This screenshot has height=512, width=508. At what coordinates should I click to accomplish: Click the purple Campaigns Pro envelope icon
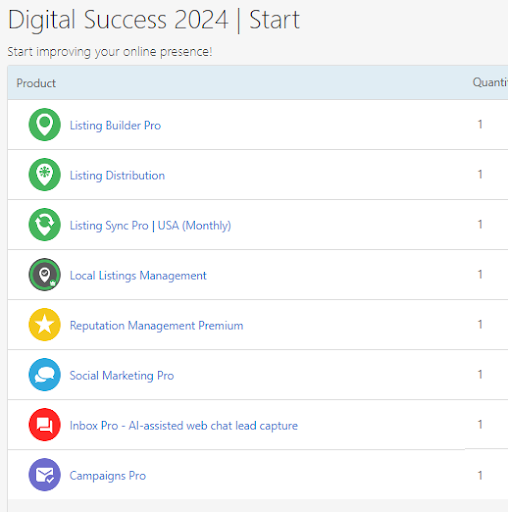pos(45,475)
